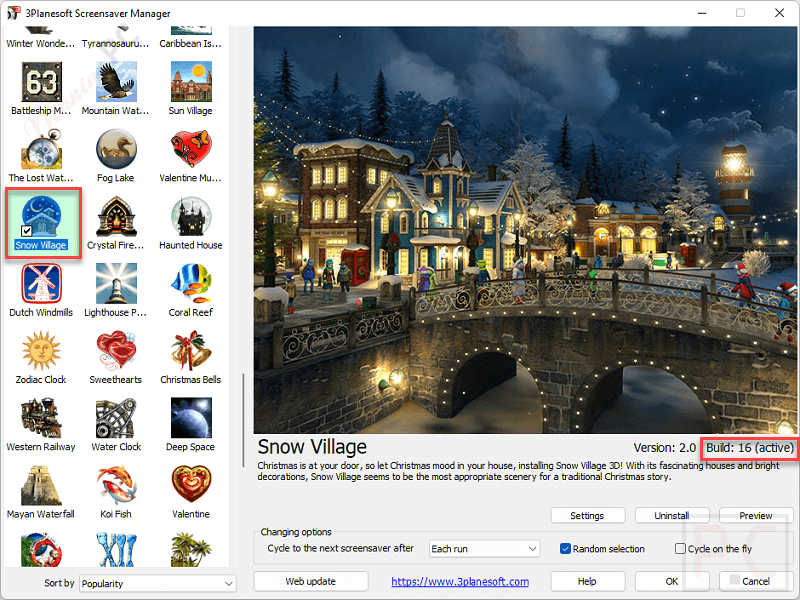This screenshot has width=800, height=600.
Task: Select the Sweethearts screensaver icon
Action: coord(116,351)
